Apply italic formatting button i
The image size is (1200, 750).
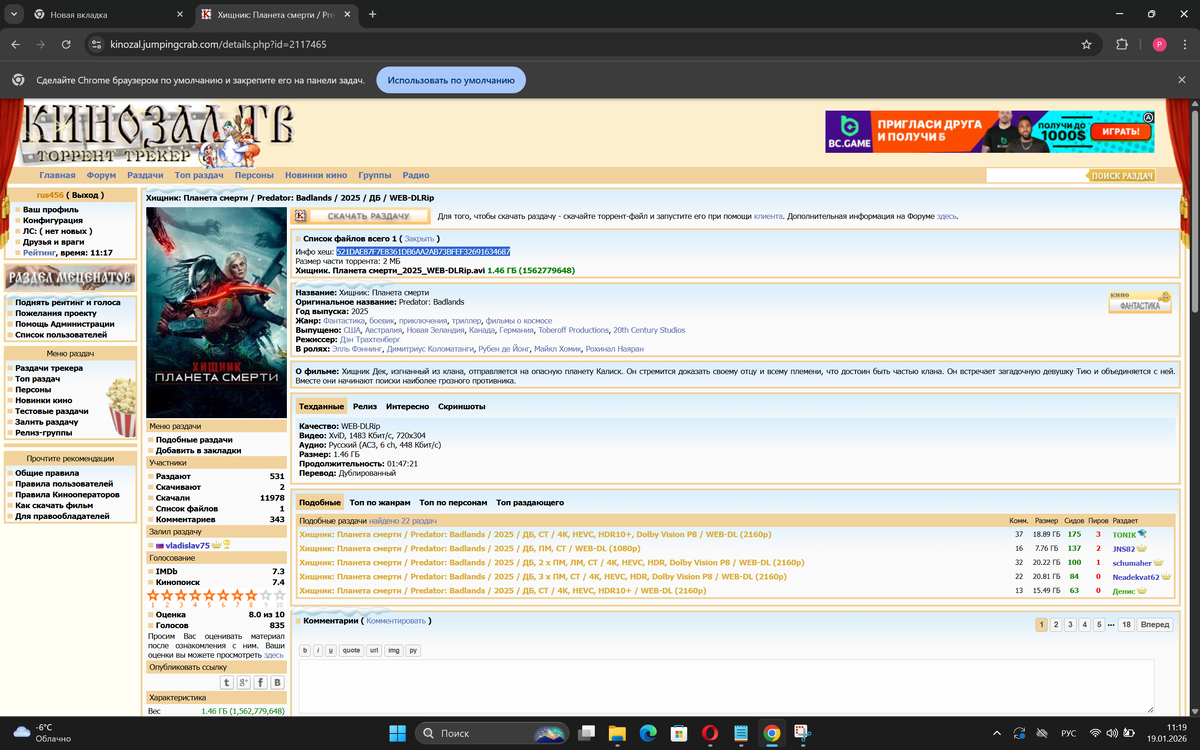pyautogui.click(x=319, y=650)
